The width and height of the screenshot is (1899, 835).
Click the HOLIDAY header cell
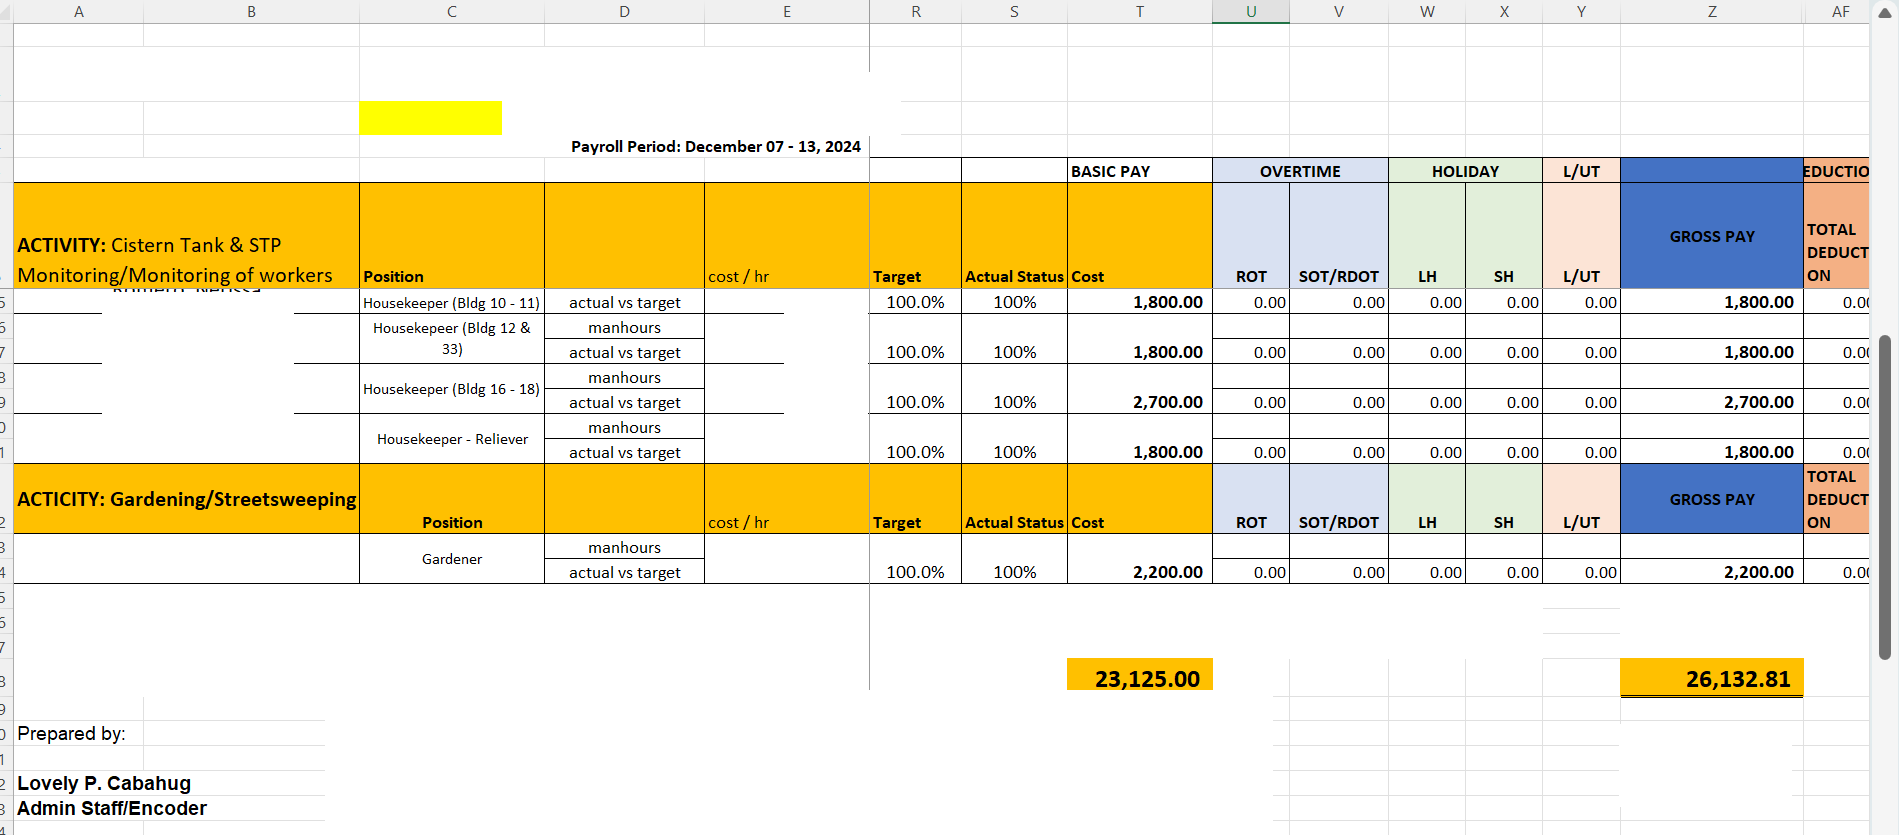pyautogui.click(x=1464, y=171)
